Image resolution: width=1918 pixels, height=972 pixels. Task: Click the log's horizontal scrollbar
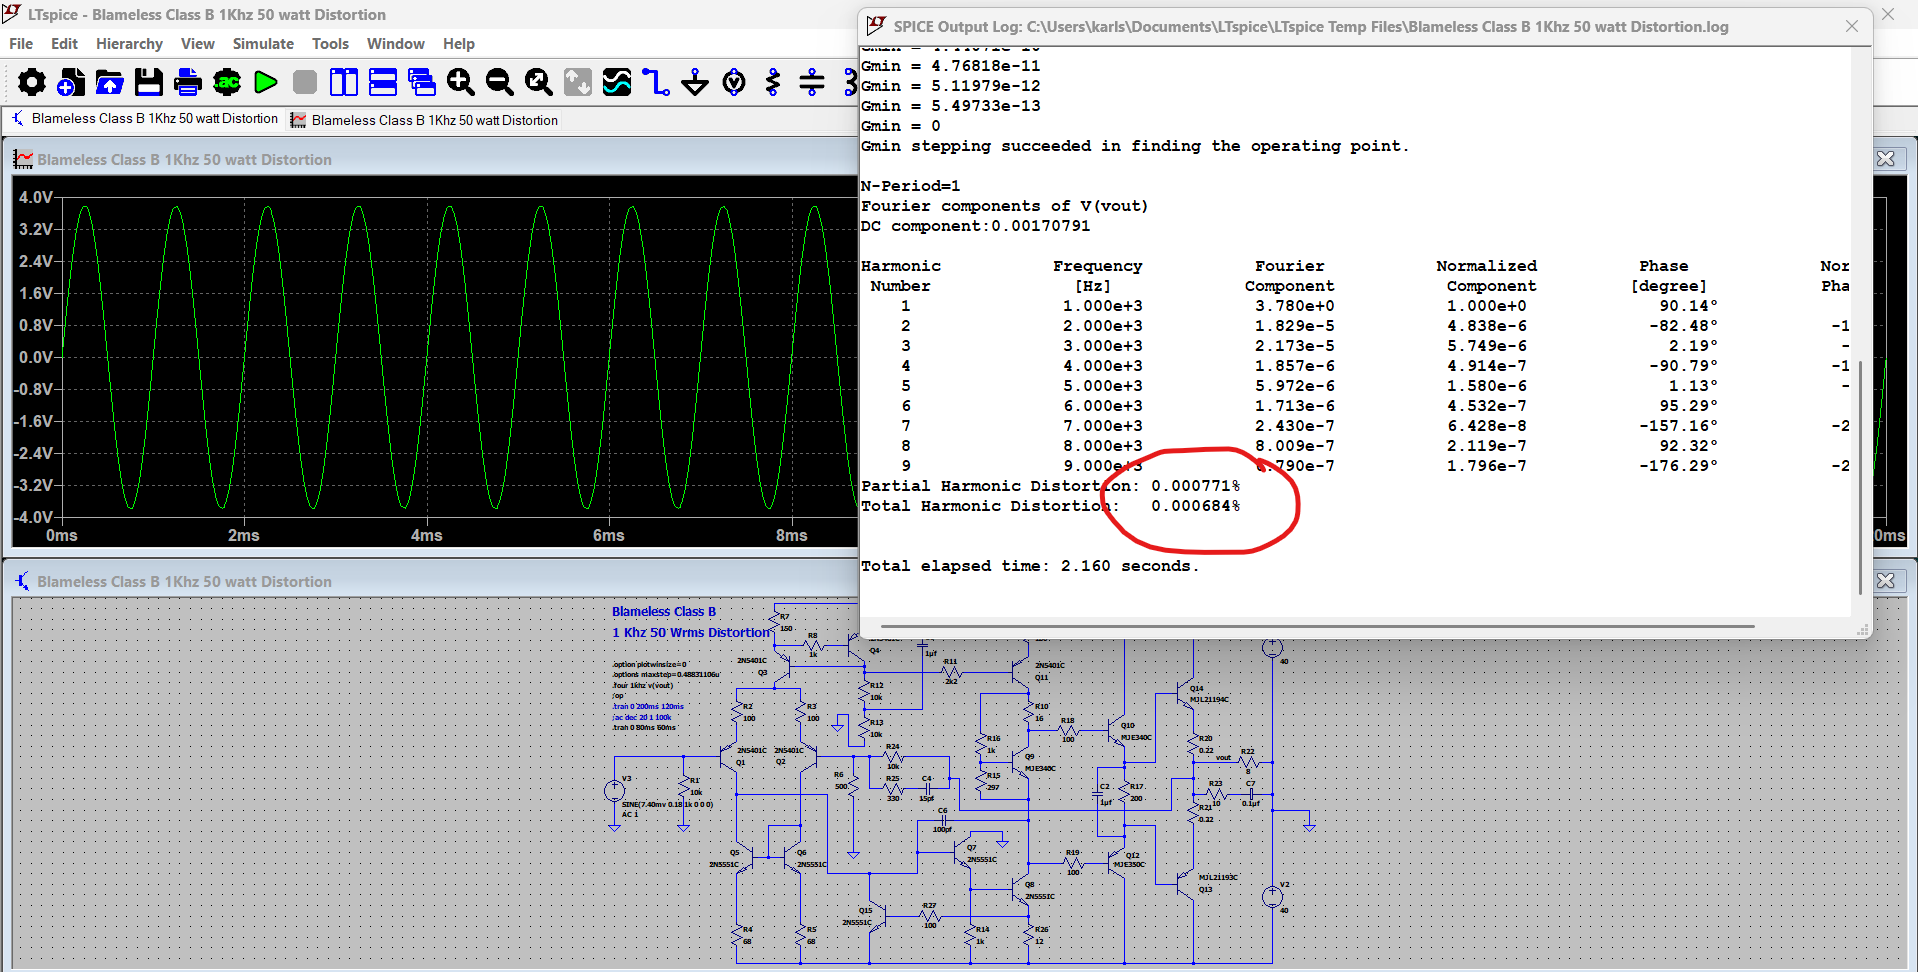tap(1317, 627)
